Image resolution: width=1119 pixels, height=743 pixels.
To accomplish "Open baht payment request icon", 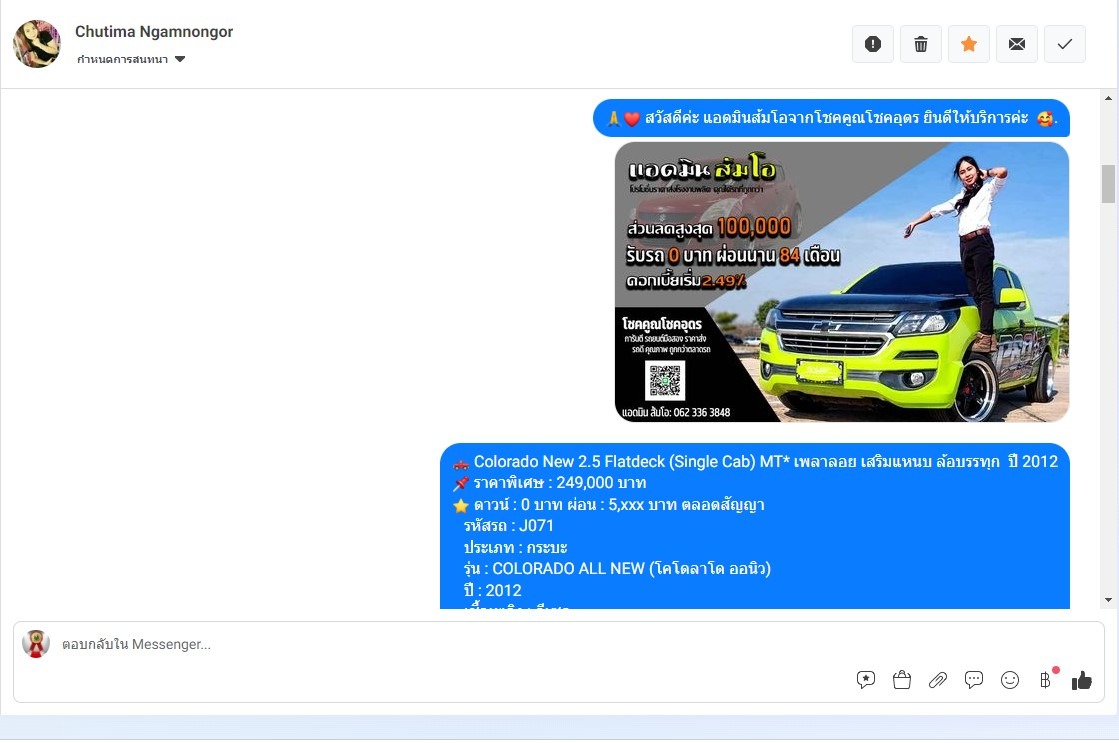I will tap(1045, 679).
